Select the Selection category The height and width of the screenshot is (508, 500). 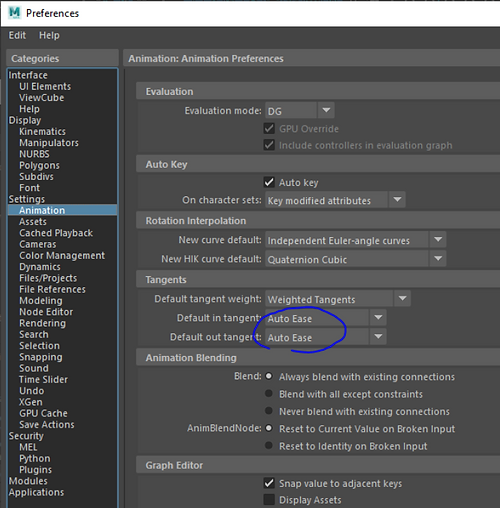coord(39,345)
